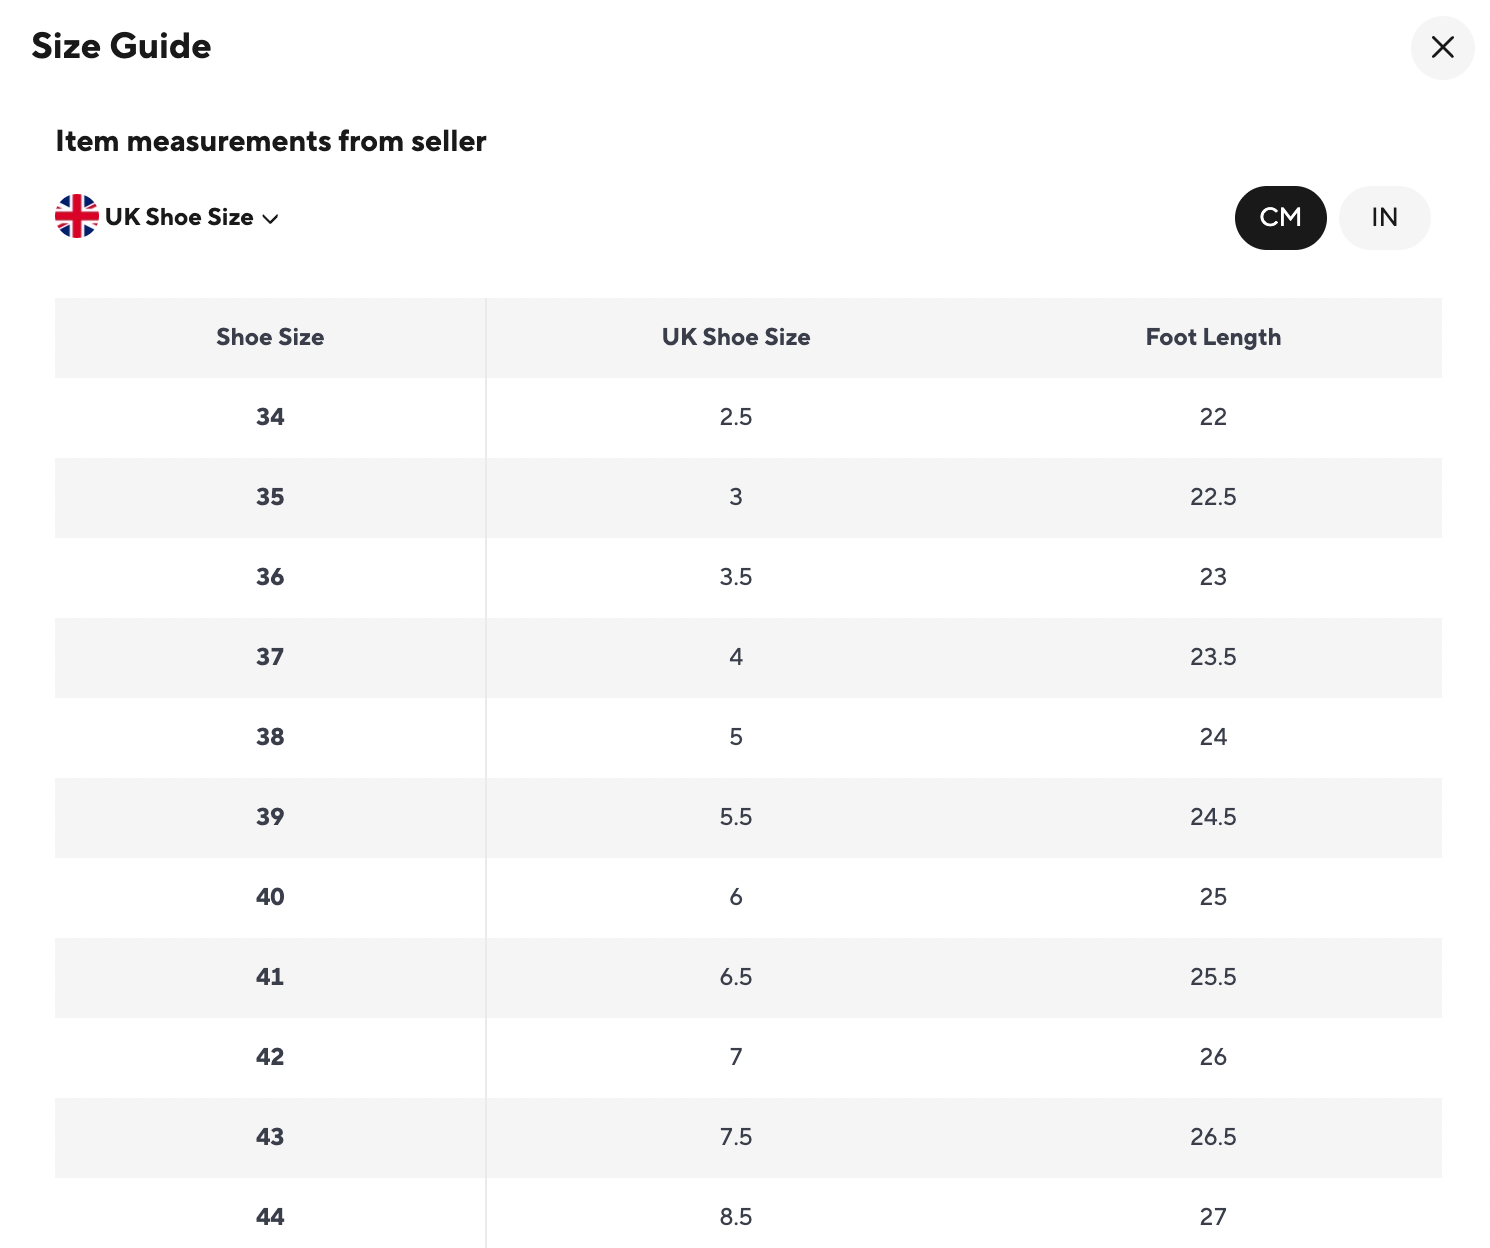Click the UK flag icon
The image size is (1490, 1248).
(77, 216)
